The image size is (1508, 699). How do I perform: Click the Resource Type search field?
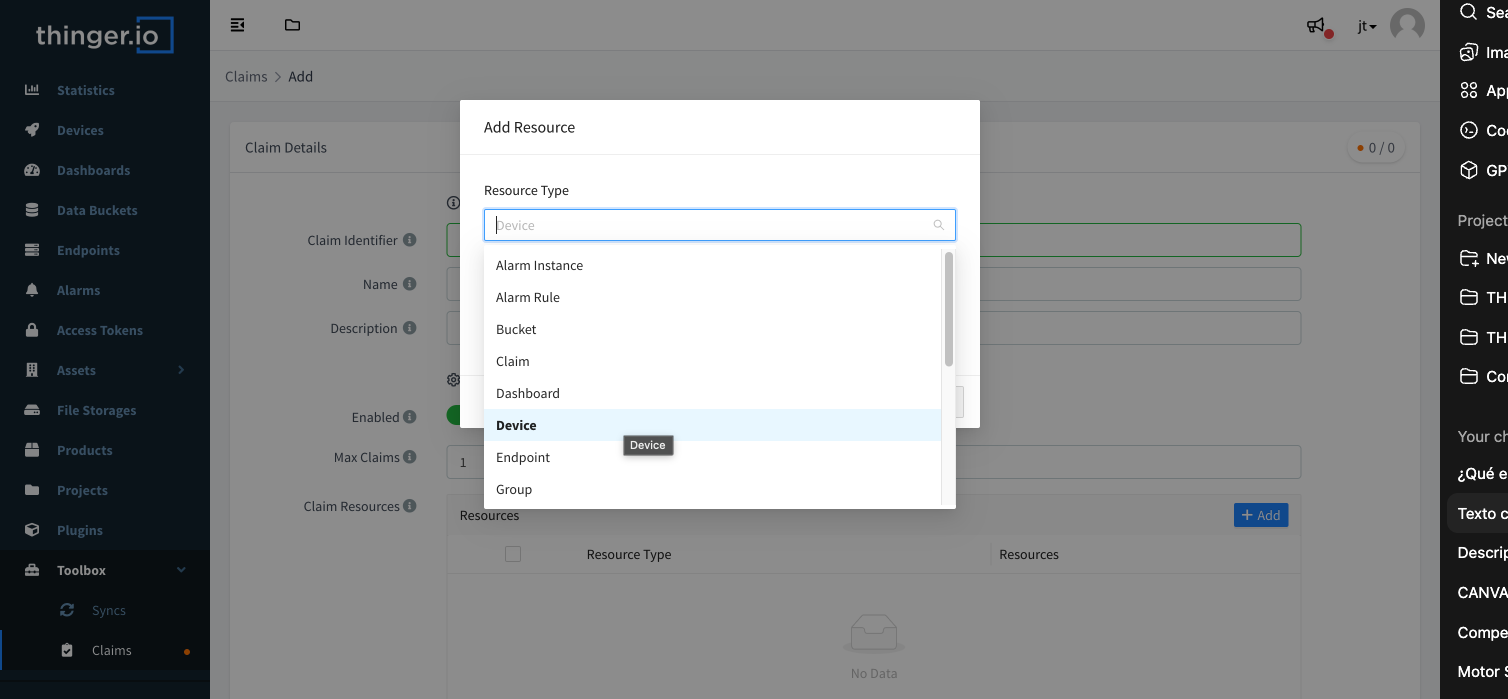pyautogui.click(x=712, y=225)
